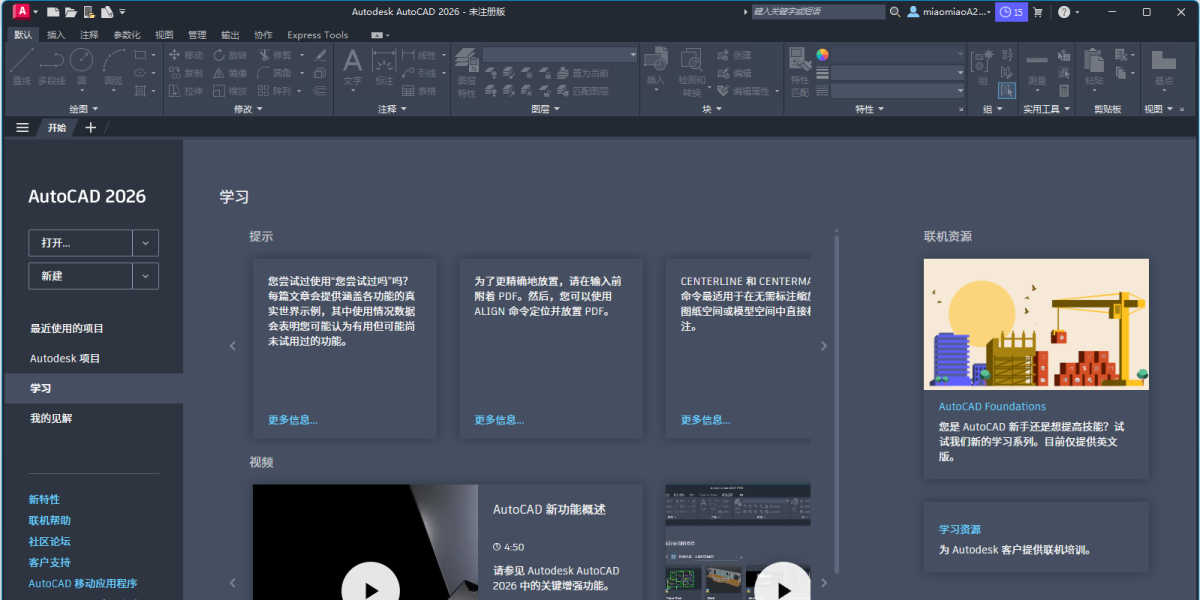
Task: Click the New drawing icon in quick access
Action: click(x=53, y=12)
